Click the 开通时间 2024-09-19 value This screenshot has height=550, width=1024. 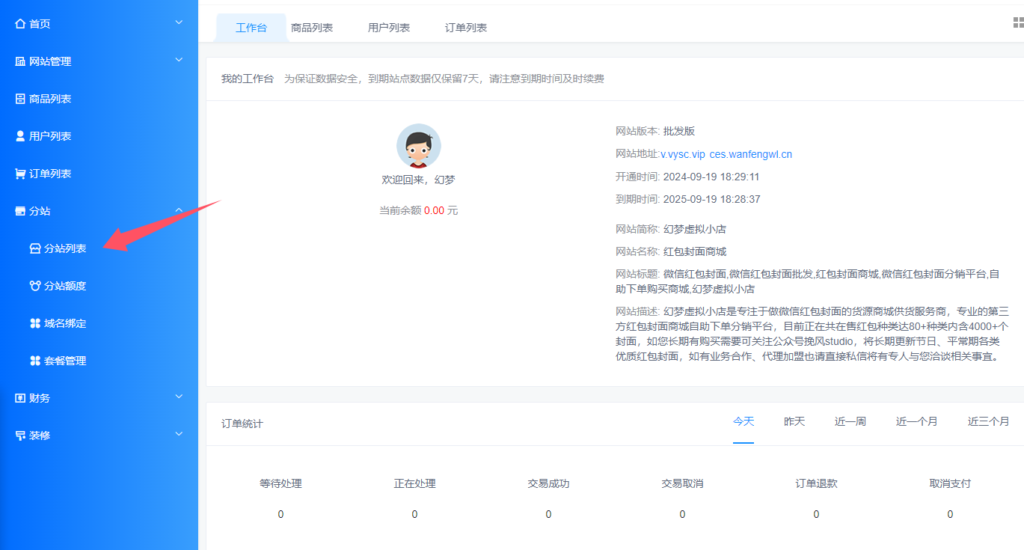click(x=711, y=177)
